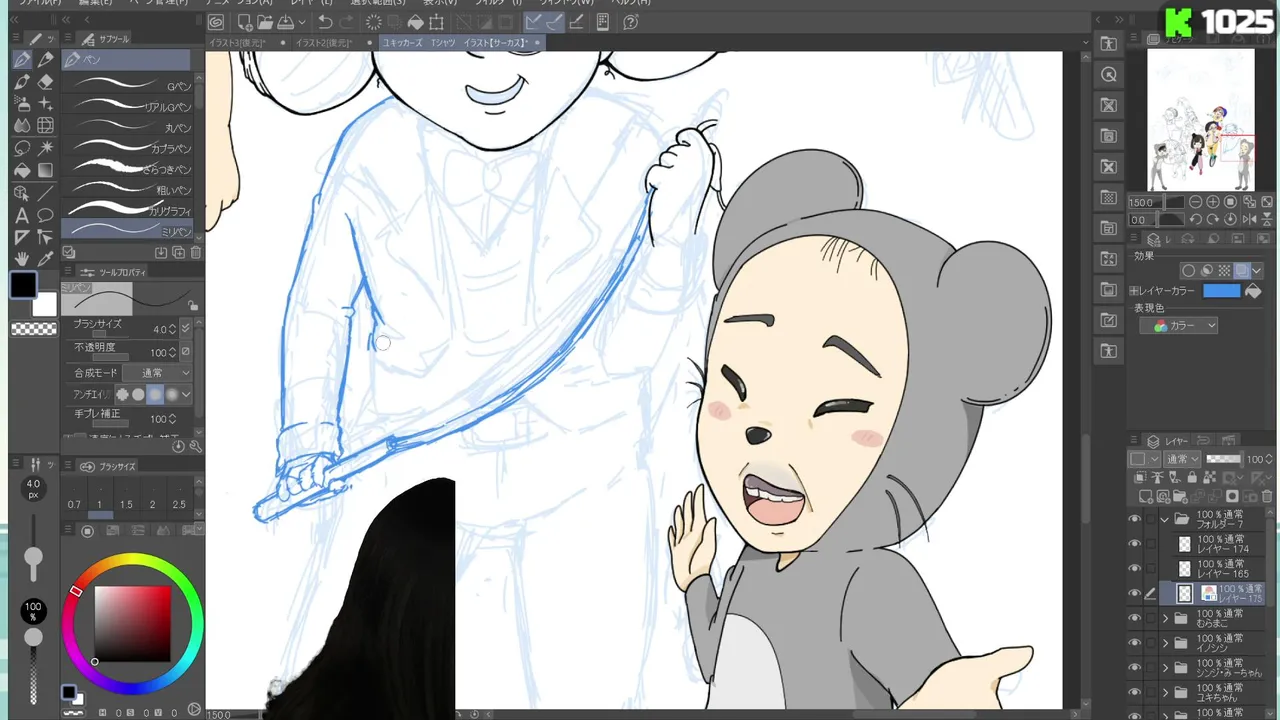The image size is (1280, 720).
Task: Select the Brush tool in toolbox
Action: tap(22, 82)
